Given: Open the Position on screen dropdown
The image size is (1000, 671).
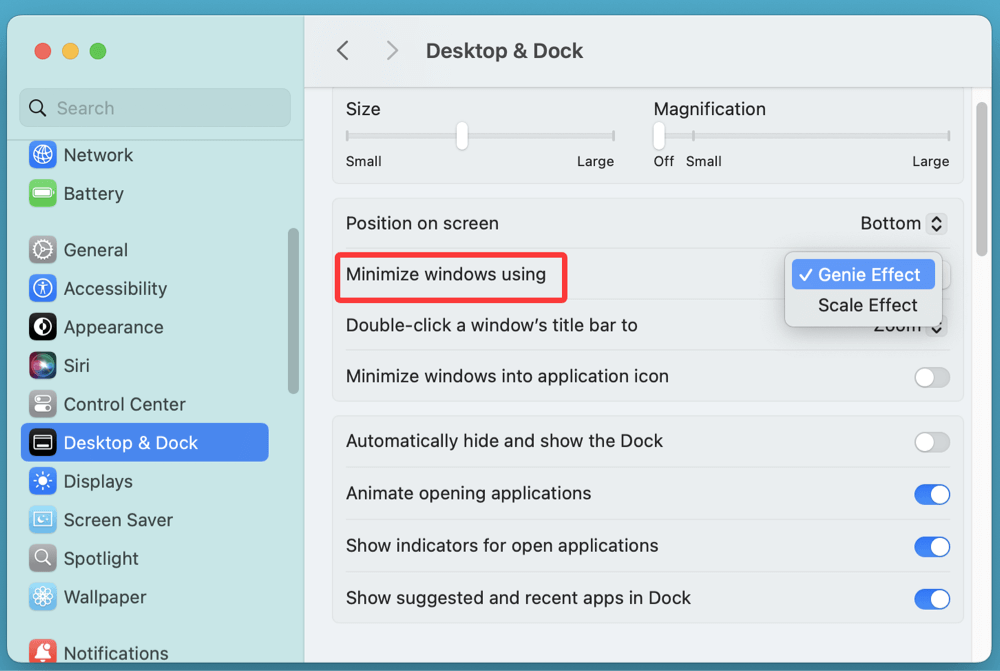Looking at the screenshot, I should pyautogui.click(x=901, y=223).
